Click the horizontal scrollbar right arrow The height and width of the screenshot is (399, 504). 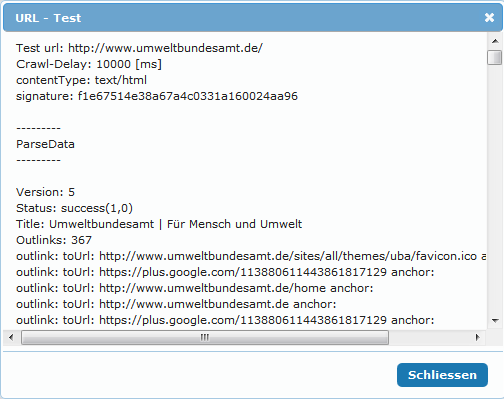[478, 337]
